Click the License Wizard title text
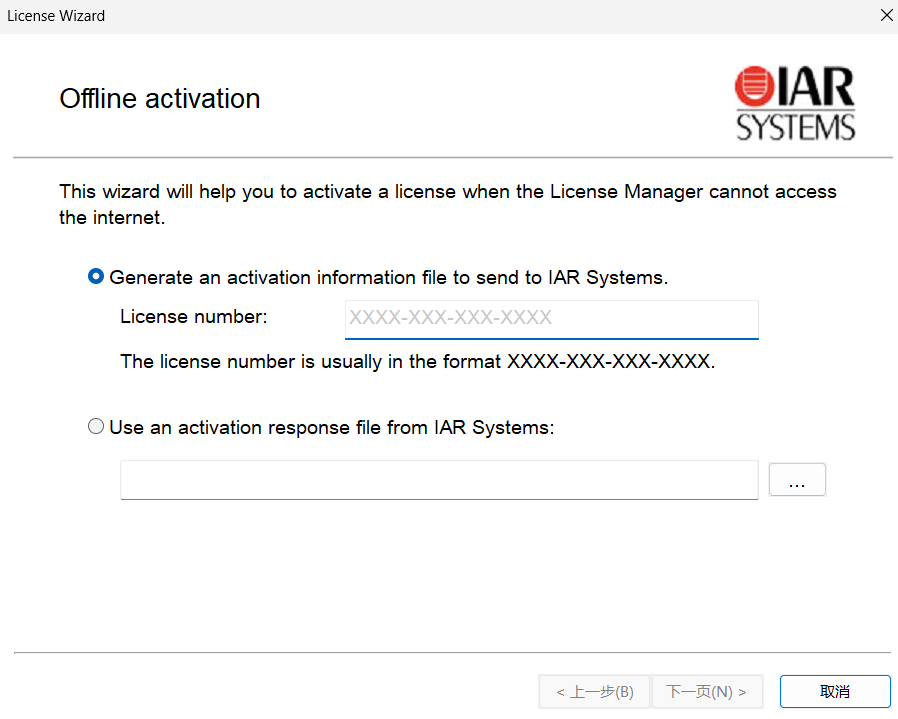The image size is (898, 719). coord(56,16)
